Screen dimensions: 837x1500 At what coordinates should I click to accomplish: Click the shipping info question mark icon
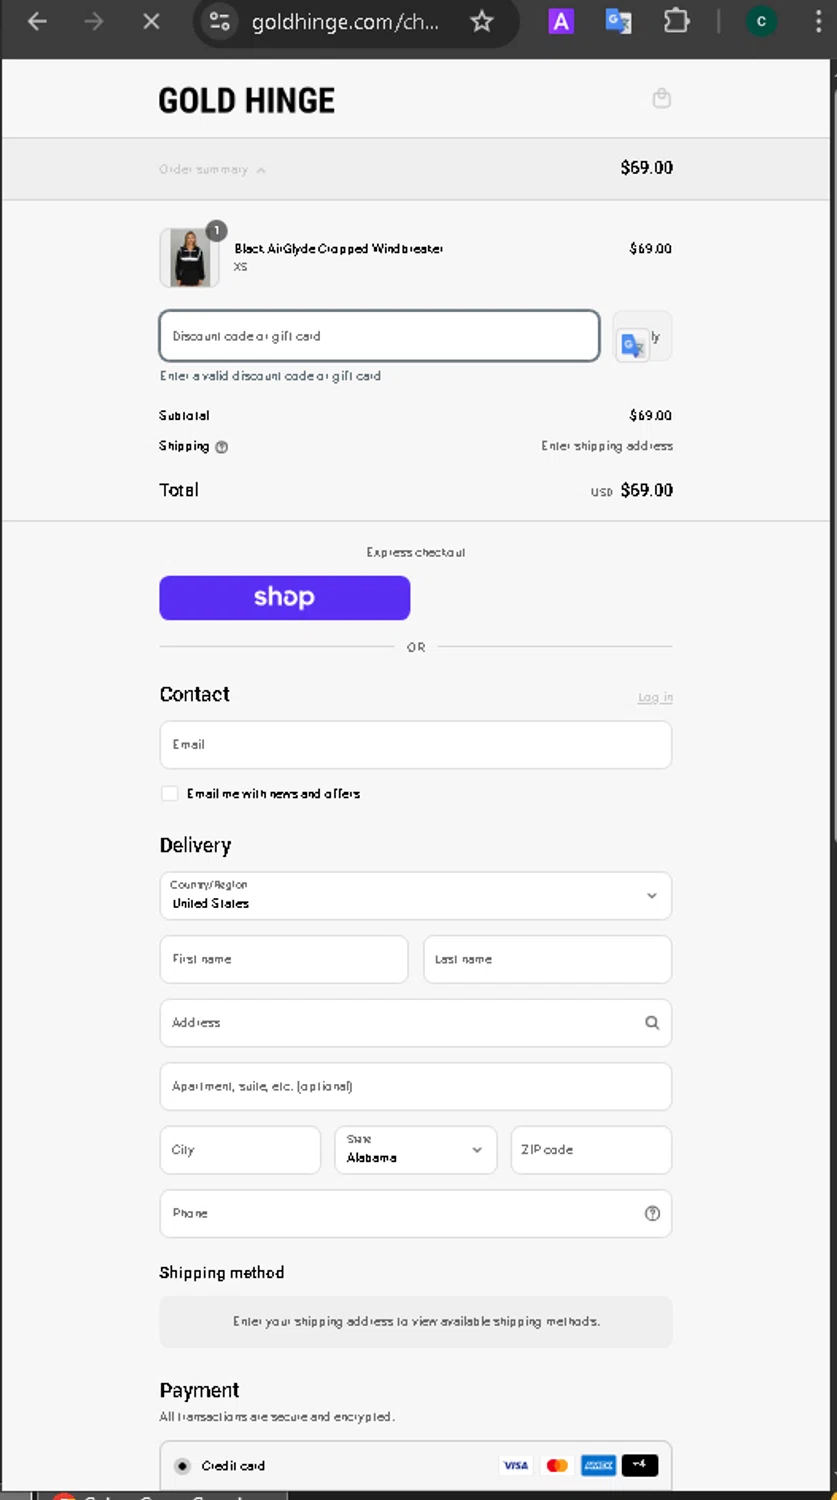222,447
